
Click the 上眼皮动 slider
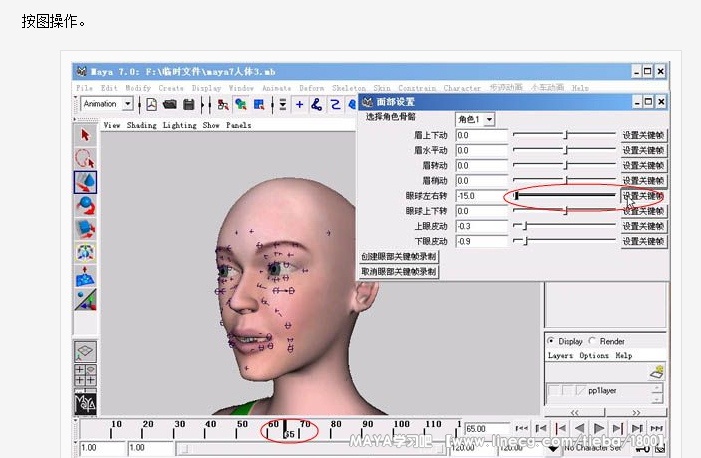pyautogui.click(x=564, y=226)
